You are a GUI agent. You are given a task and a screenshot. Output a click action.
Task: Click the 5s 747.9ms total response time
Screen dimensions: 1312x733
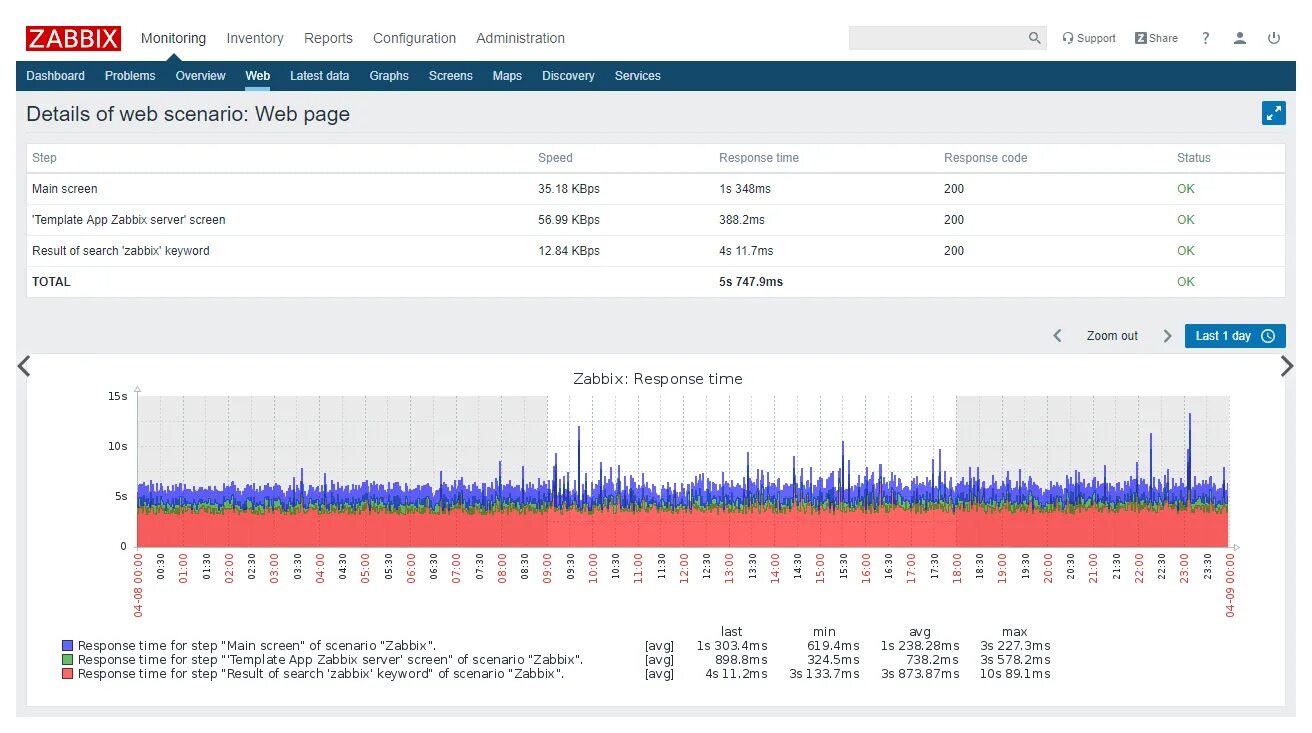point(751,282)
